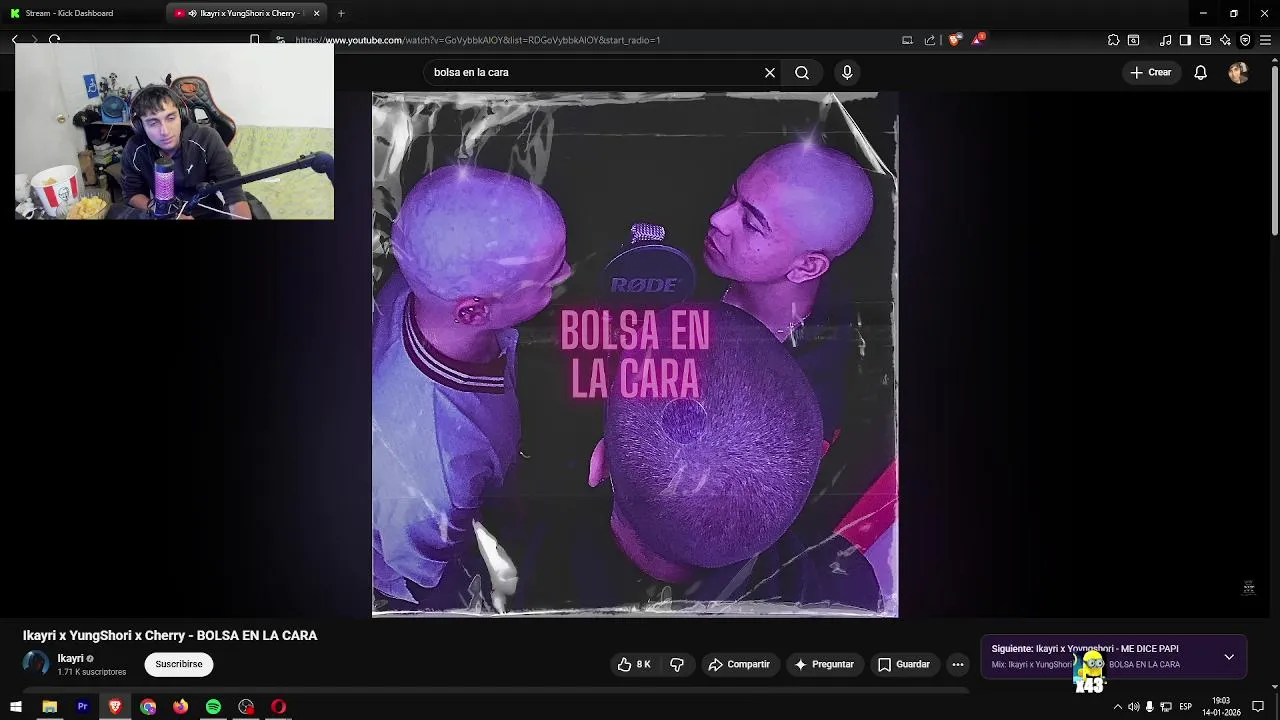Open tab search icon next to extensions
Screen dimensions: 1280x720
(1134, 40)
